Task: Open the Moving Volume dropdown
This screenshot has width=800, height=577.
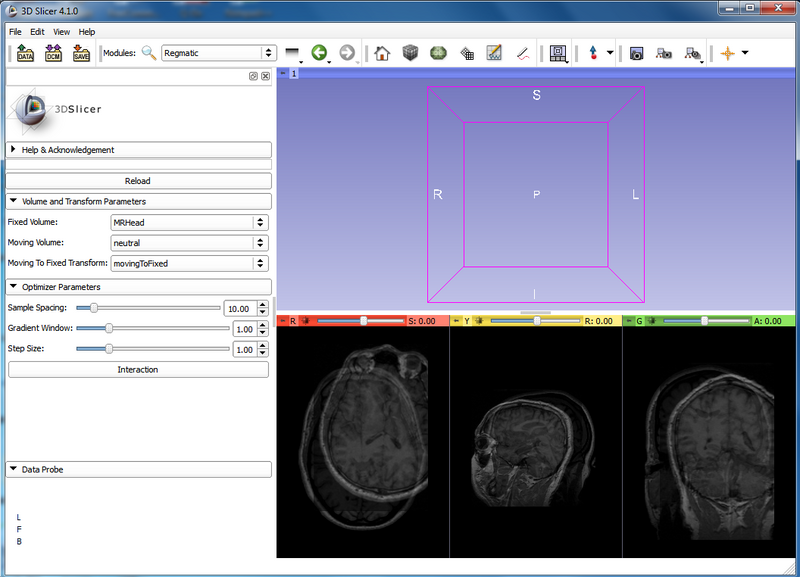Action: pyautogui.click(x=189, y=243)
